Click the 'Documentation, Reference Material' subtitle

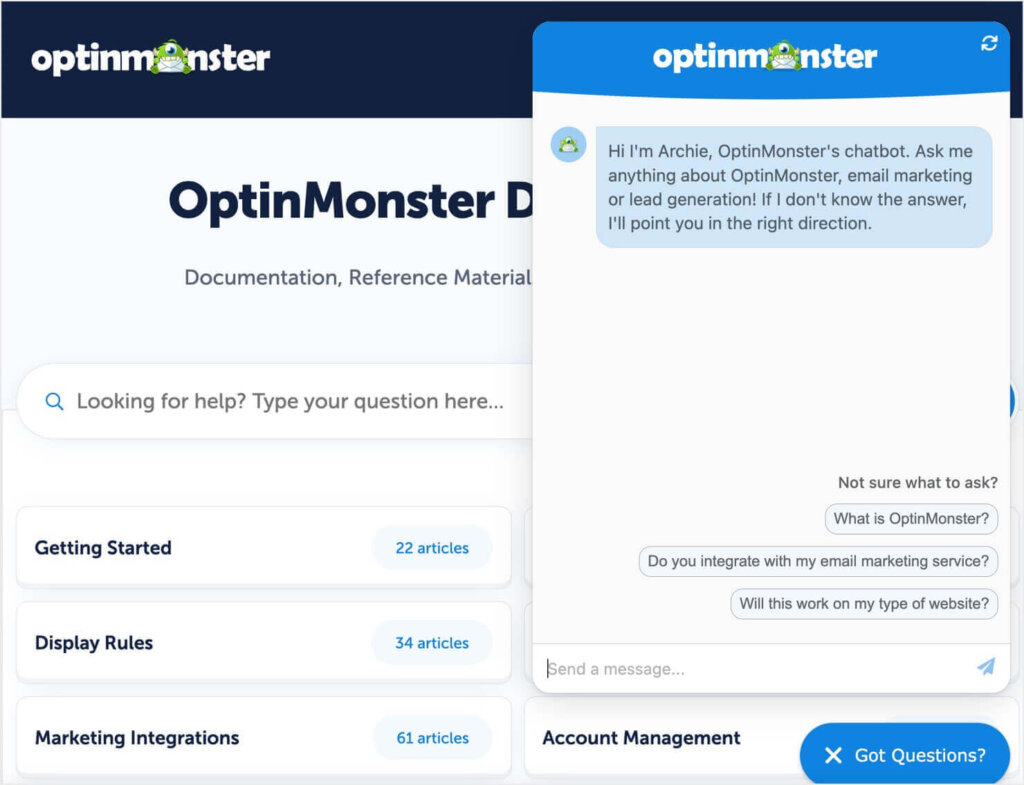358,278
